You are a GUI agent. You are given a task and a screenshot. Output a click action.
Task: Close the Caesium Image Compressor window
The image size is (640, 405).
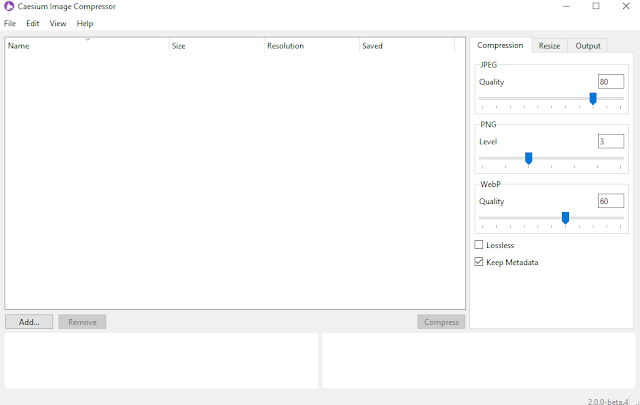tap(626, 6)
